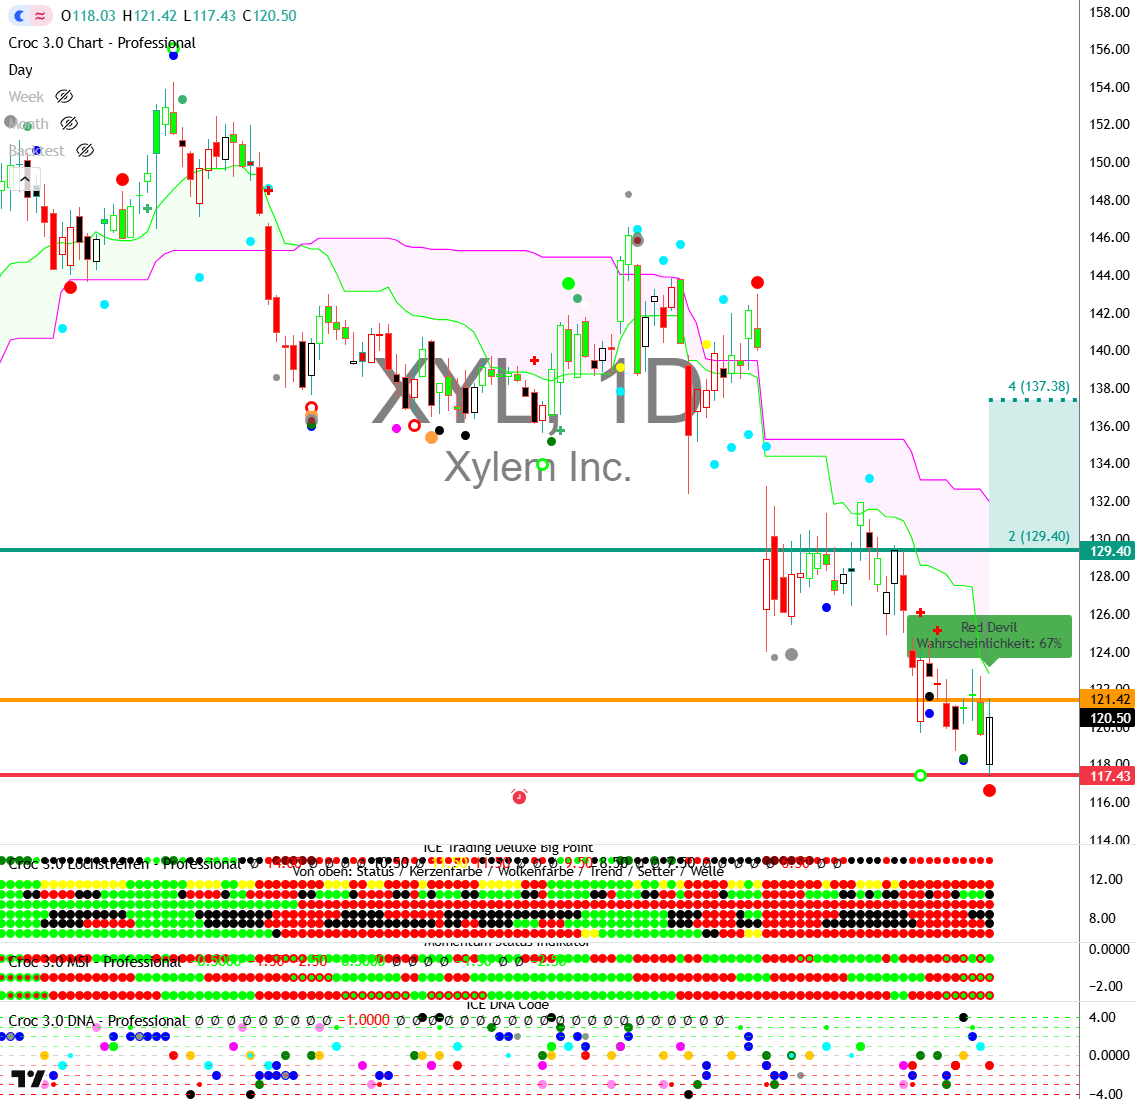Click the red alarm clock alert icon
Screen dimensions: 1137x1099
point(519,796)
